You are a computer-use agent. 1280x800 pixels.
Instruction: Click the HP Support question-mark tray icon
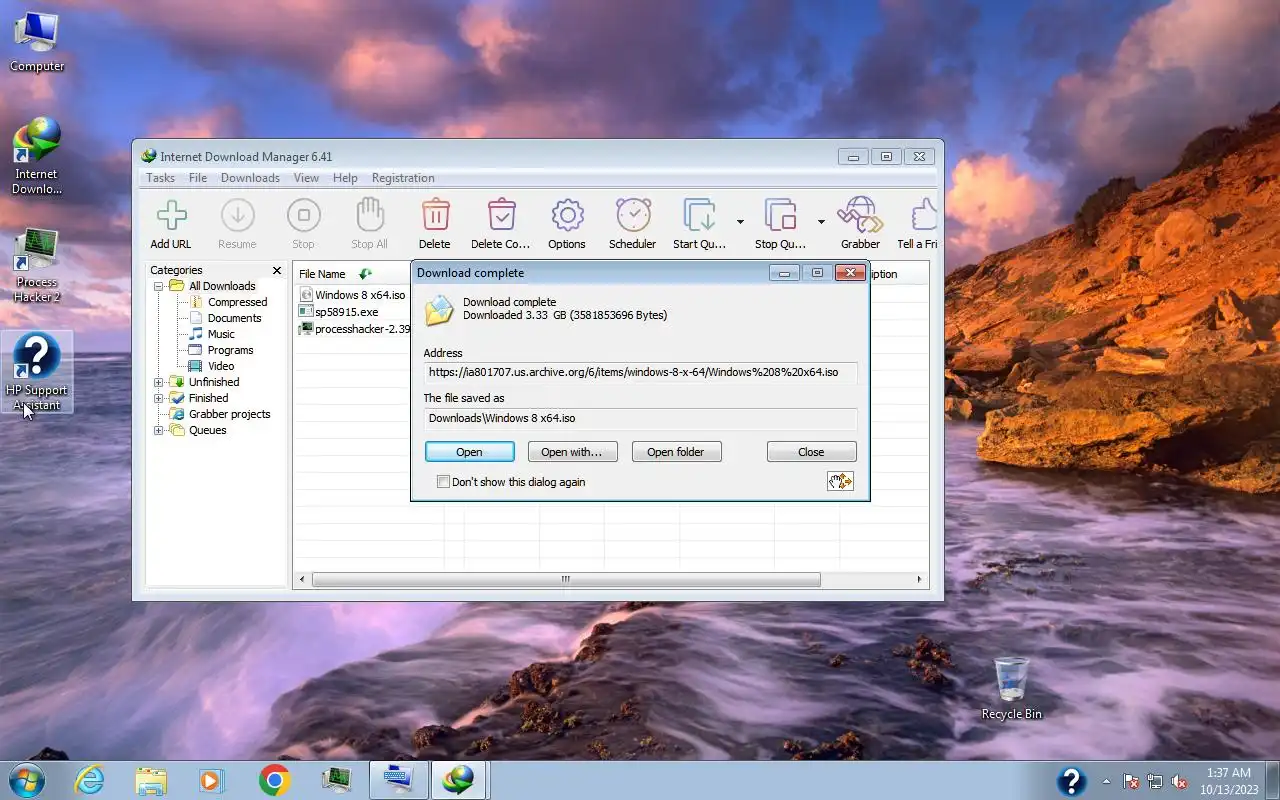tap(1071, 780)
